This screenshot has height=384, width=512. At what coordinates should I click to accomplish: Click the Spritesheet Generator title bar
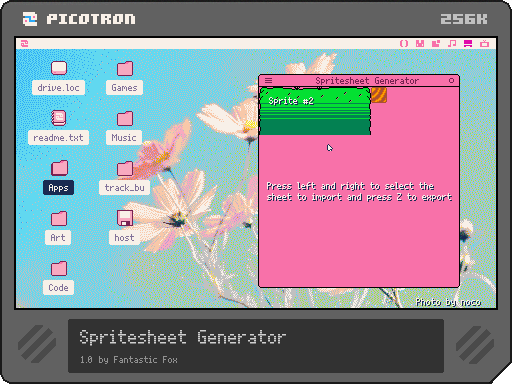(359, 81)
